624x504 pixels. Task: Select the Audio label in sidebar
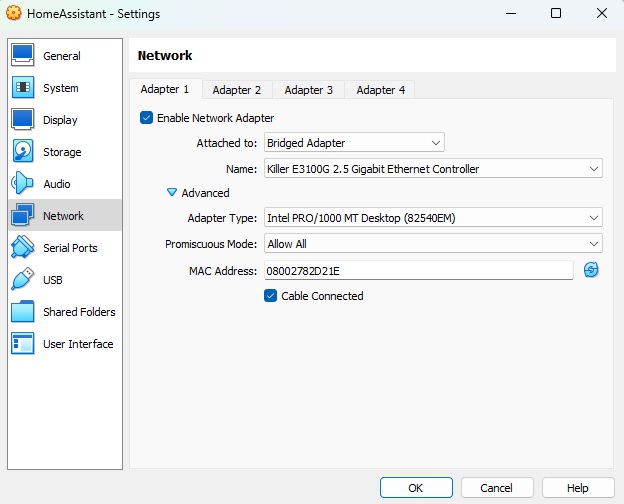coord(57,184)
